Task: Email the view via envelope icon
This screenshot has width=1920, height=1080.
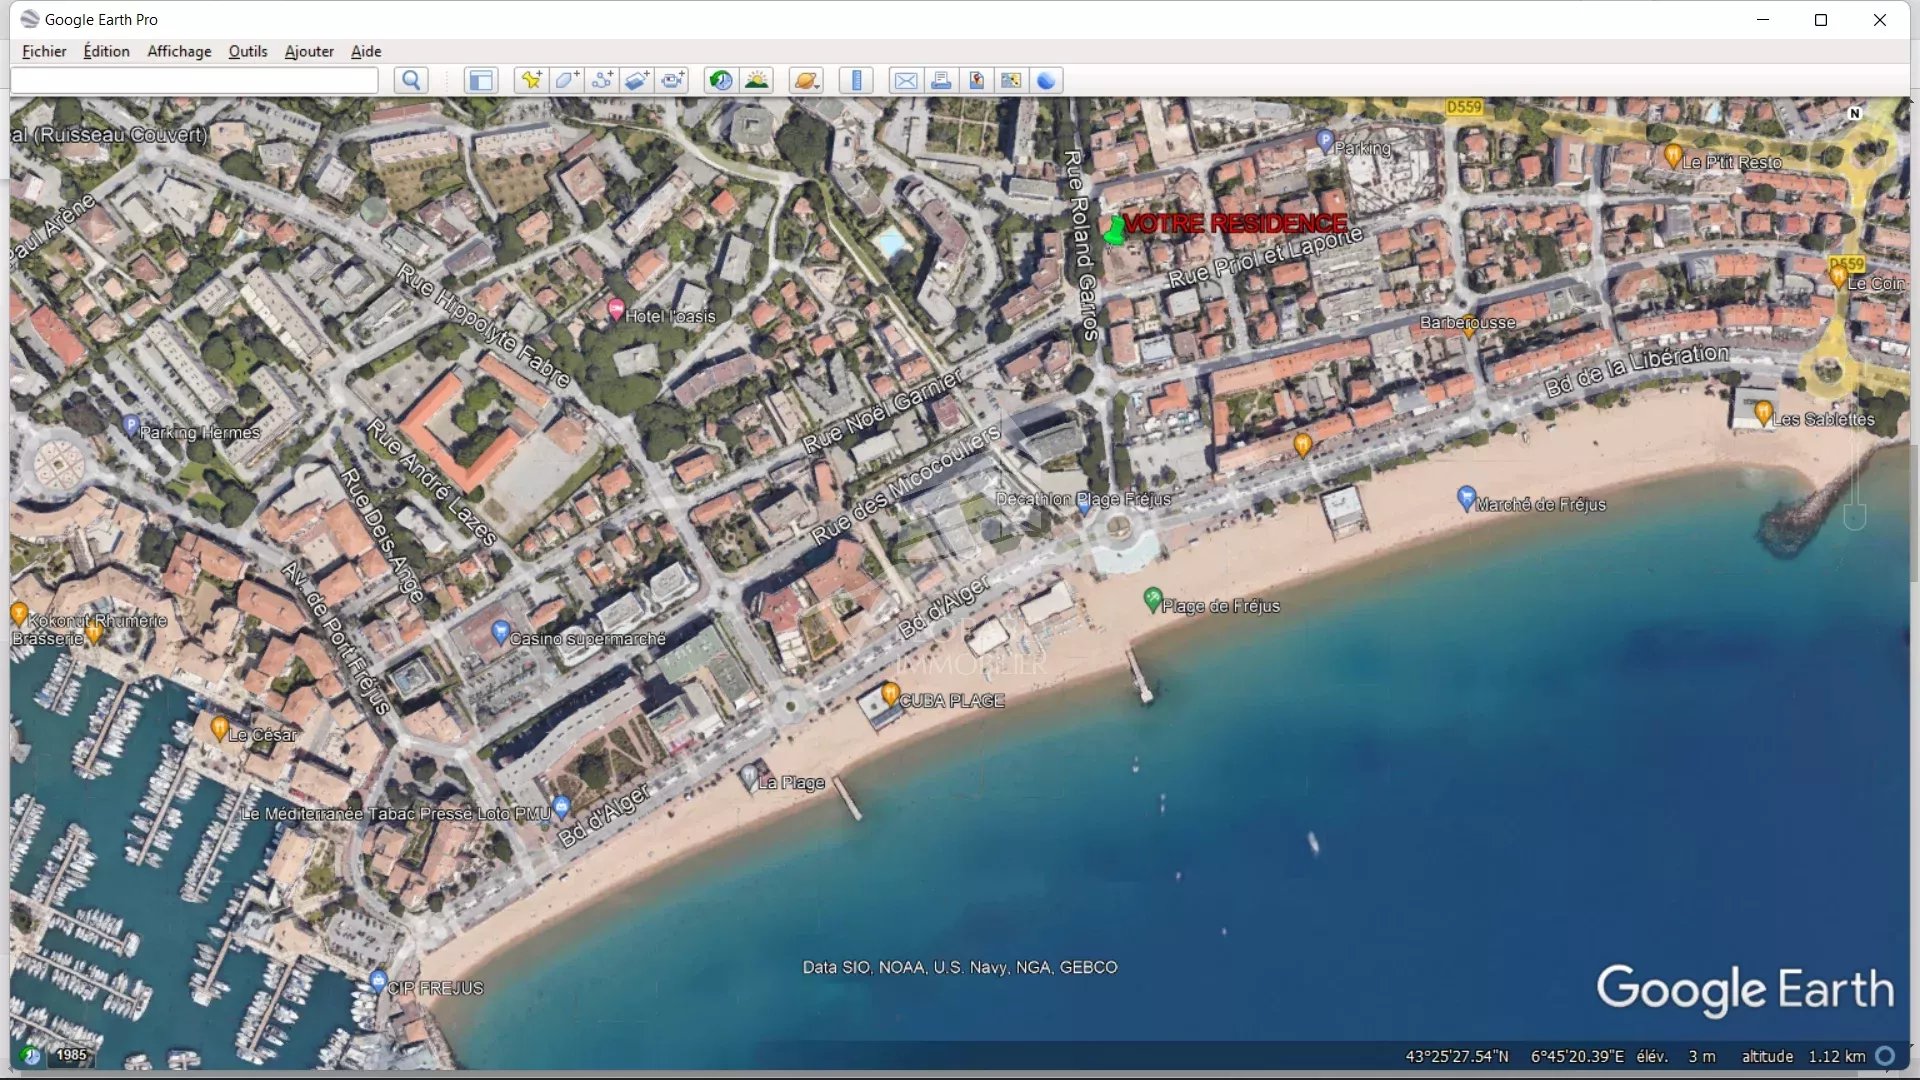Action: (x=906, y=81)
